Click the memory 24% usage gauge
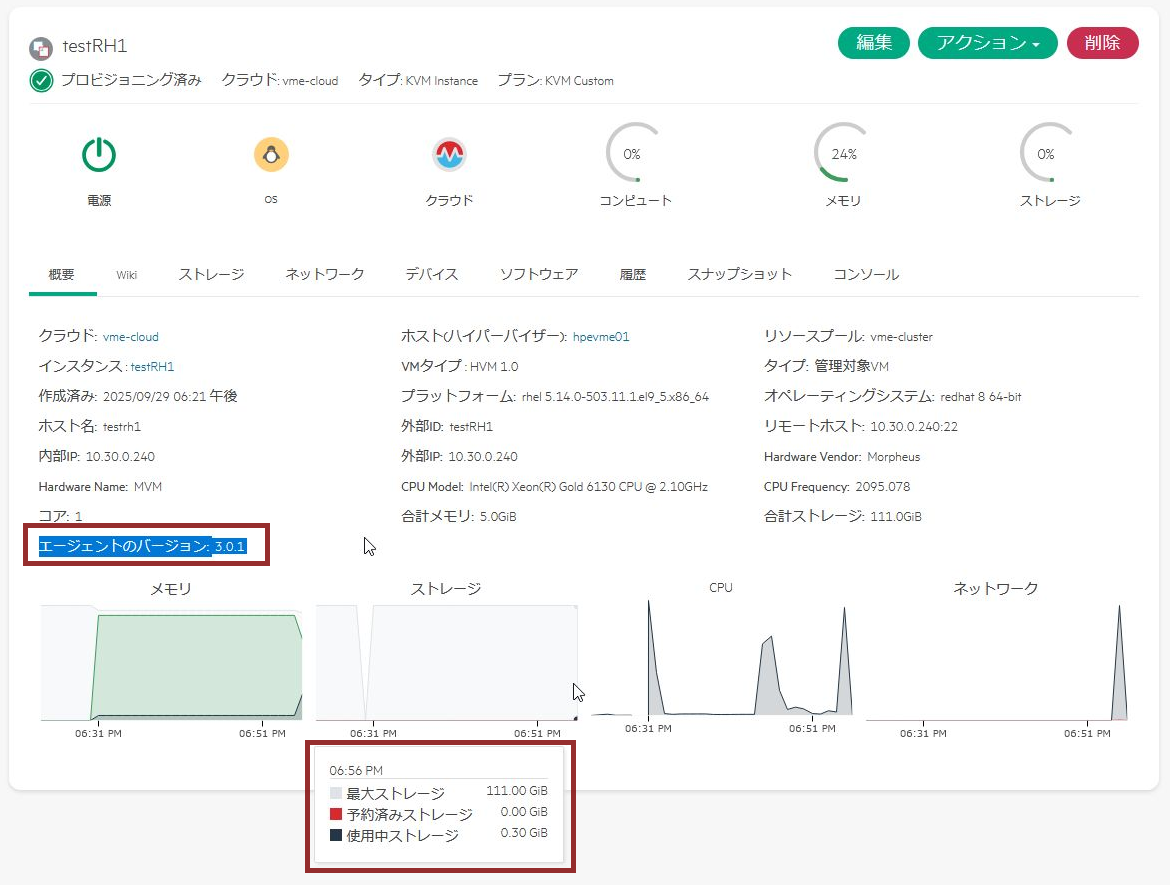The width and height of the screenshot is (1170, 885). 843,154
